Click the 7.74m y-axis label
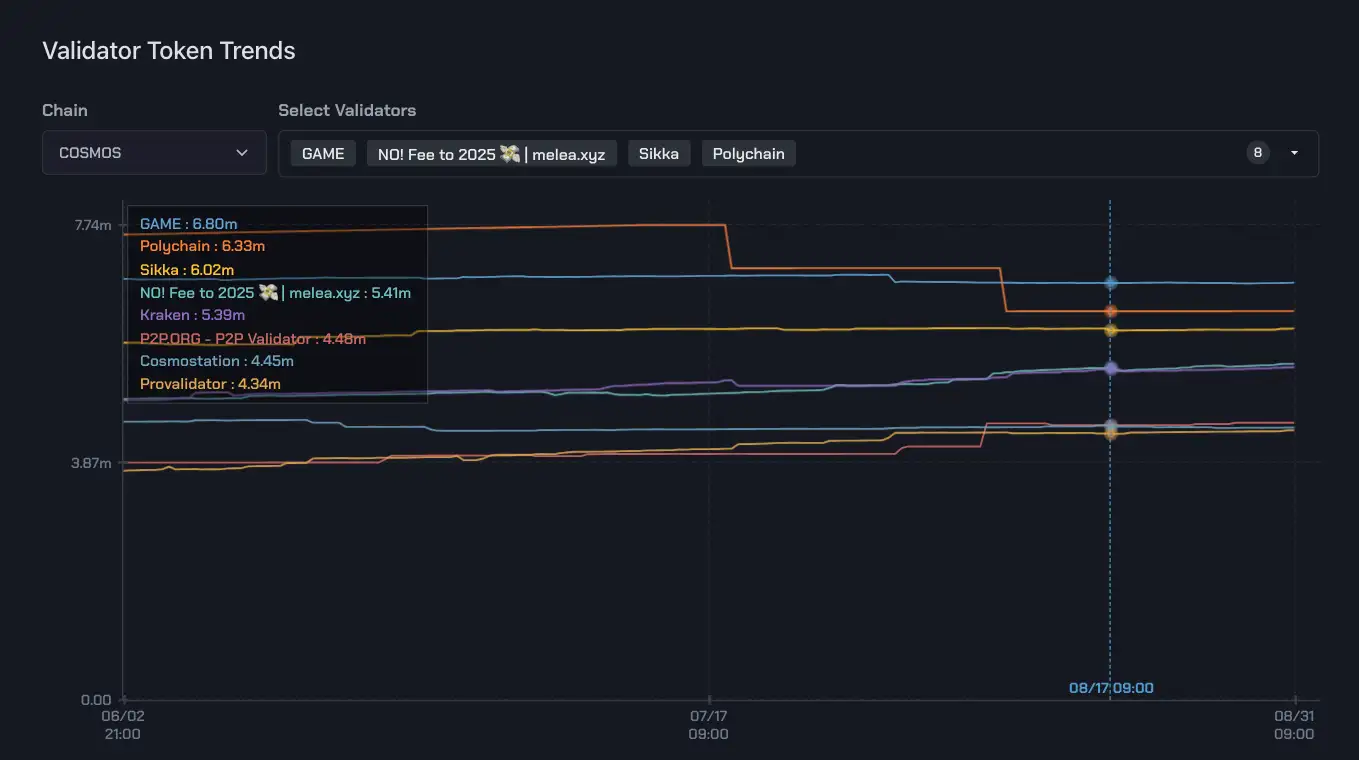Viewport: 1359px width, 760px height. pyautogui.click(x=93, y=225)
